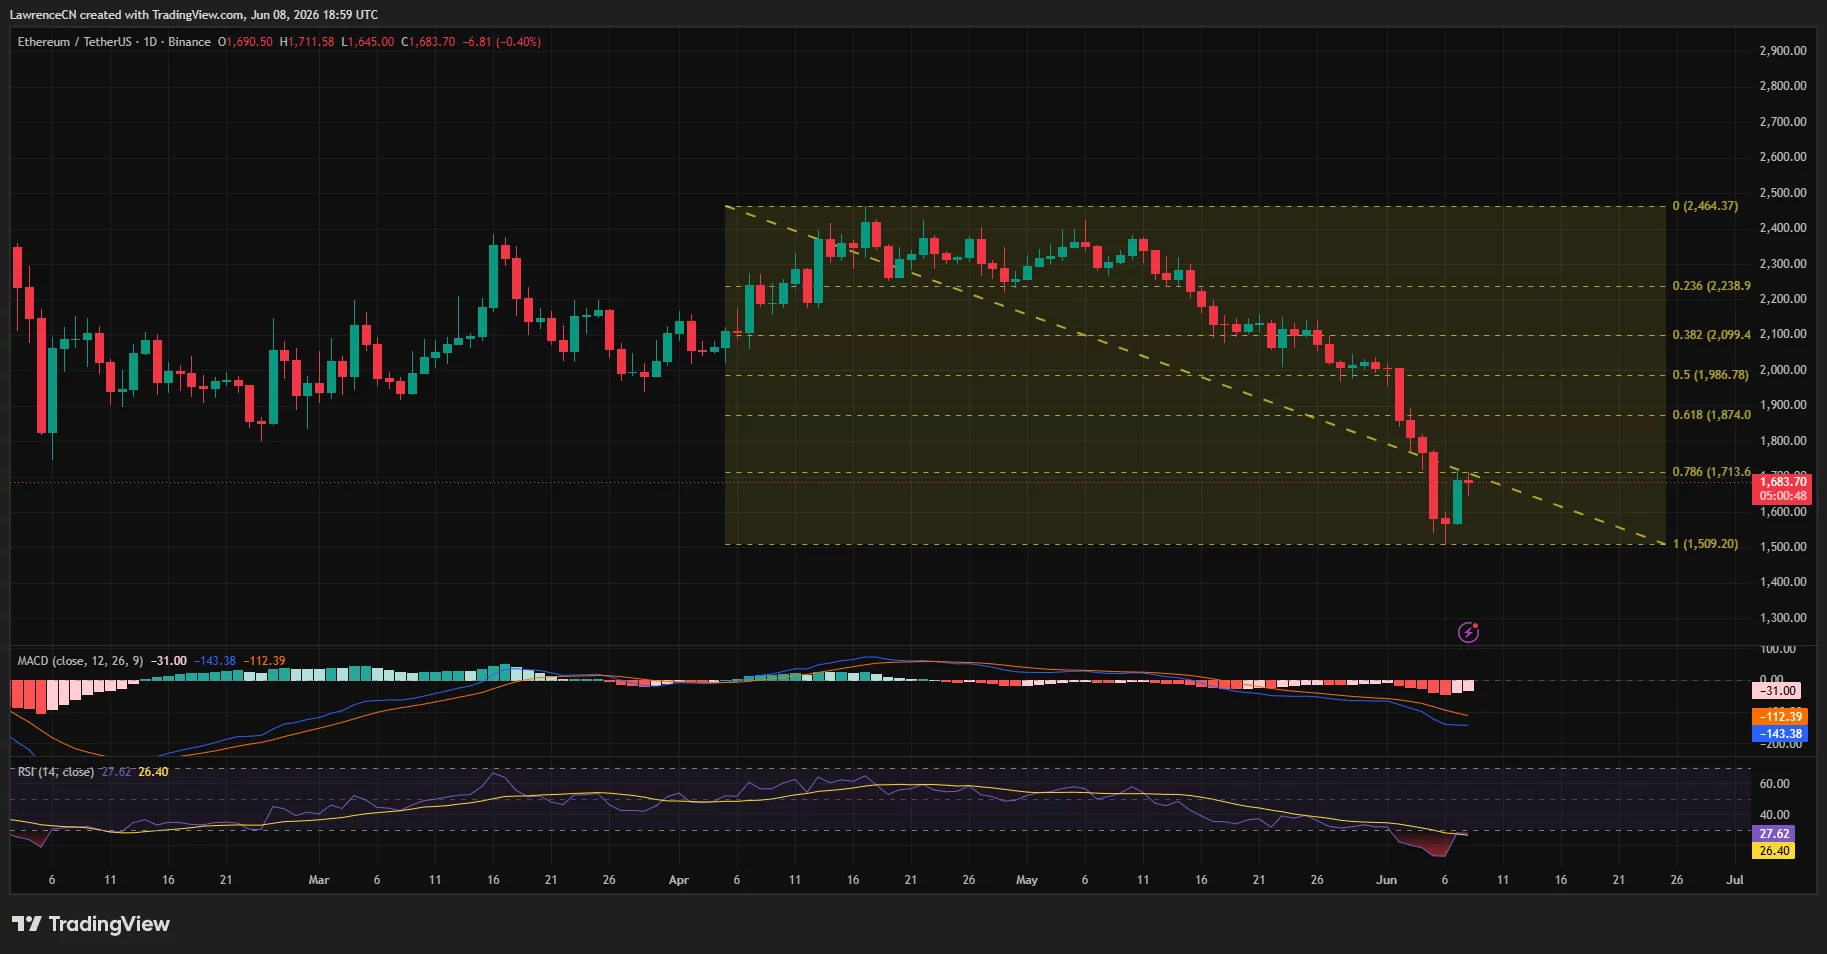This screenshot has width=1827, height=954.
Task: Open the MACD (close, 12, 26, 9) legend
Action: [80, 661]
